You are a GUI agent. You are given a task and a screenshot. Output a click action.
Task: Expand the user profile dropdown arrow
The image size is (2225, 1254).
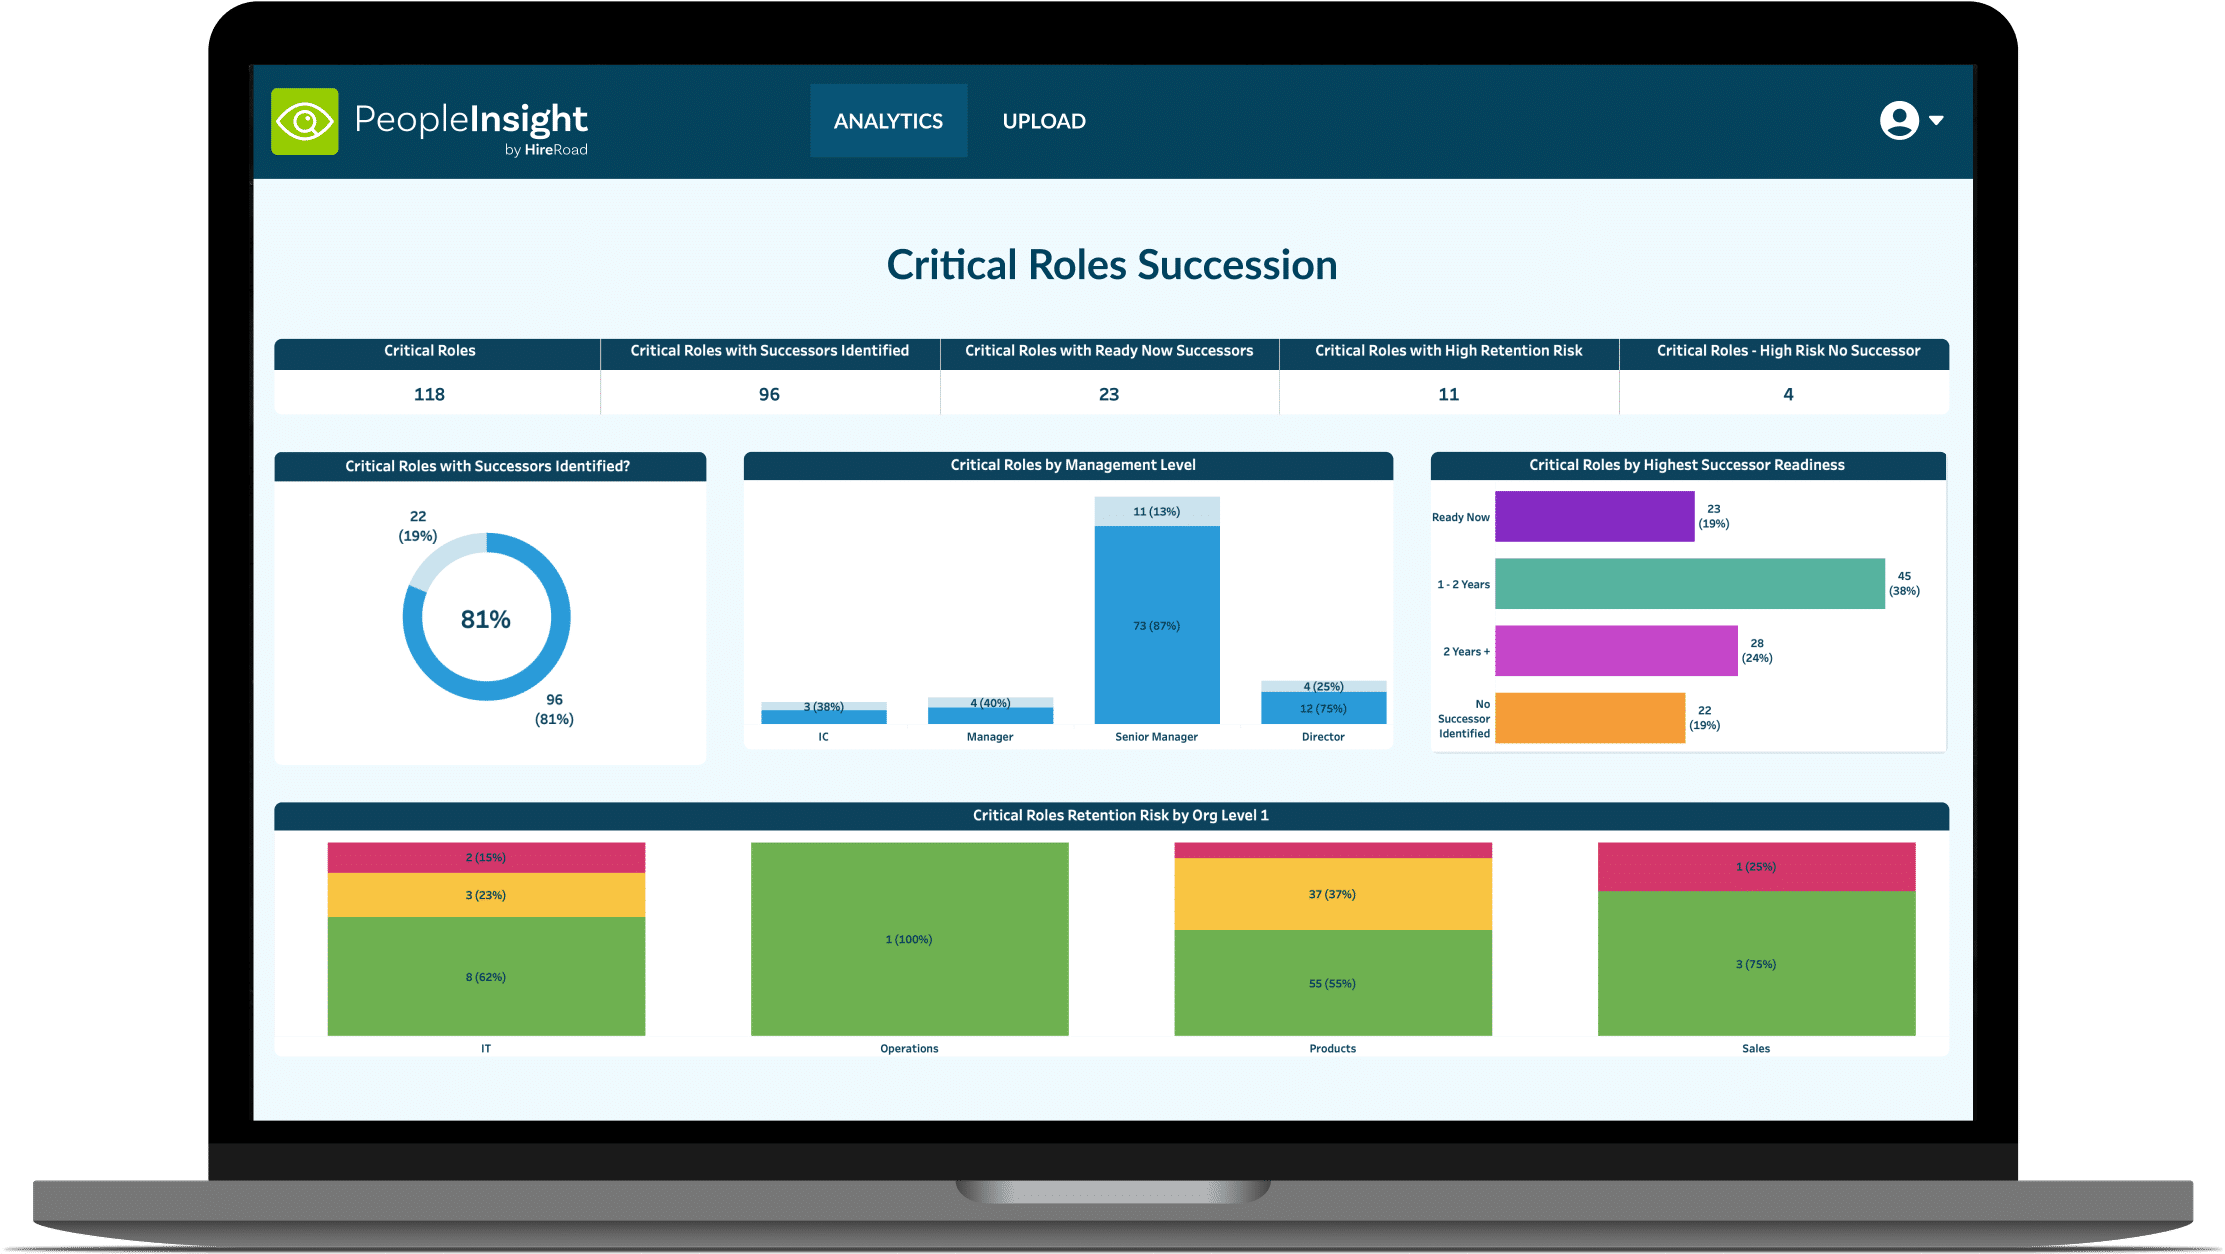pyautogui.click(x=1936, y=120)
